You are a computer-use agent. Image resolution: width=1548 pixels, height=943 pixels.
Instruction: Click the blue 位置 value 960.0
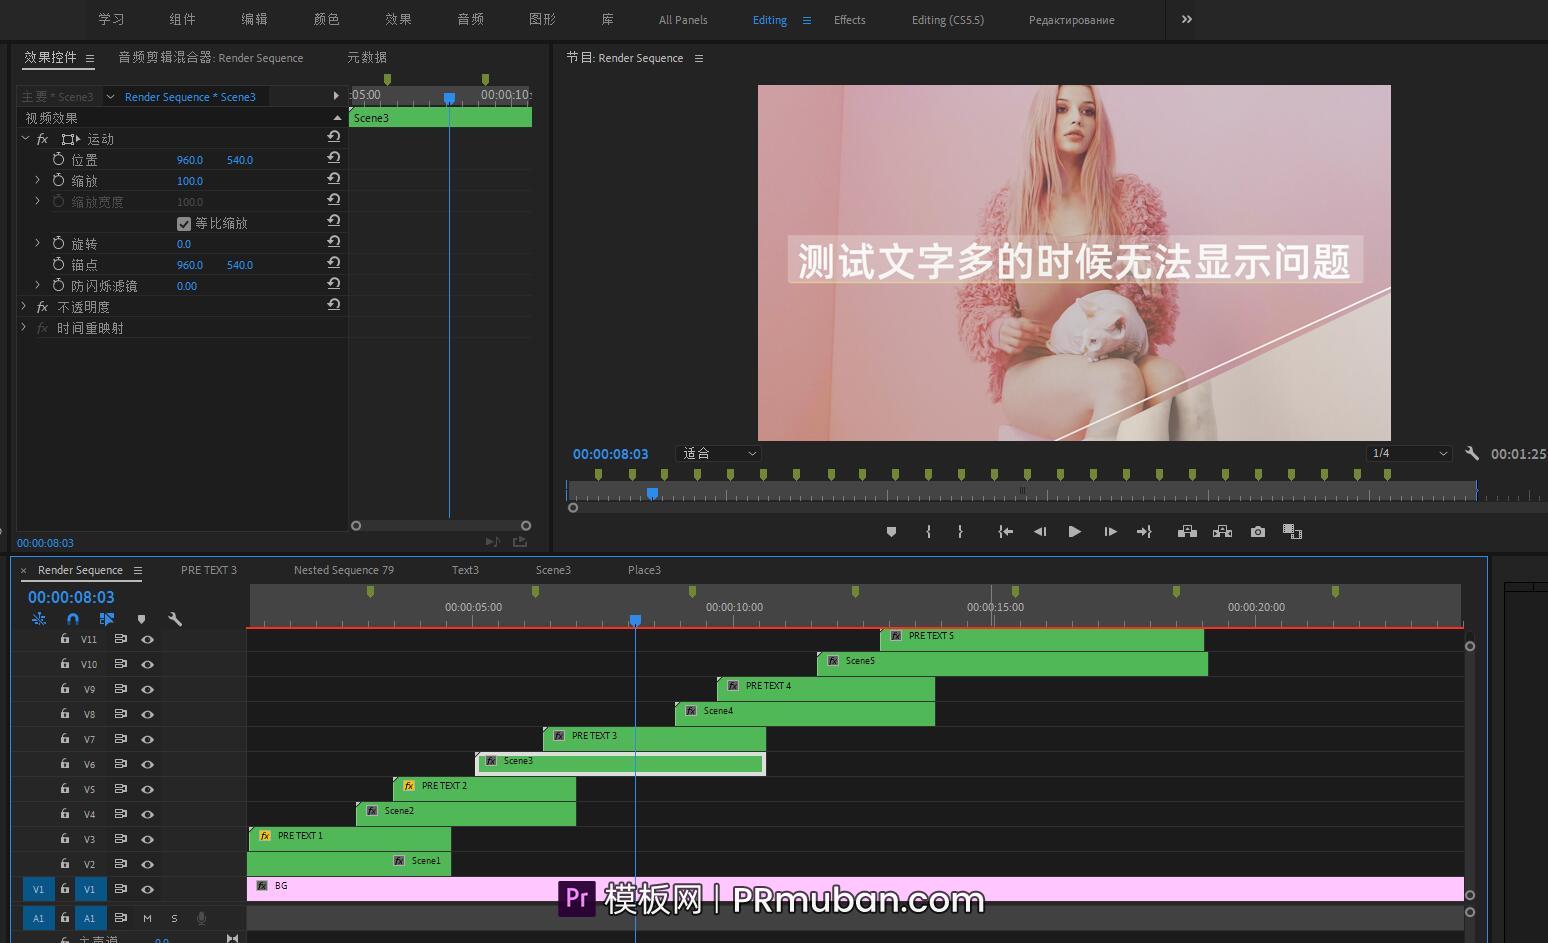tap(188, 159)
